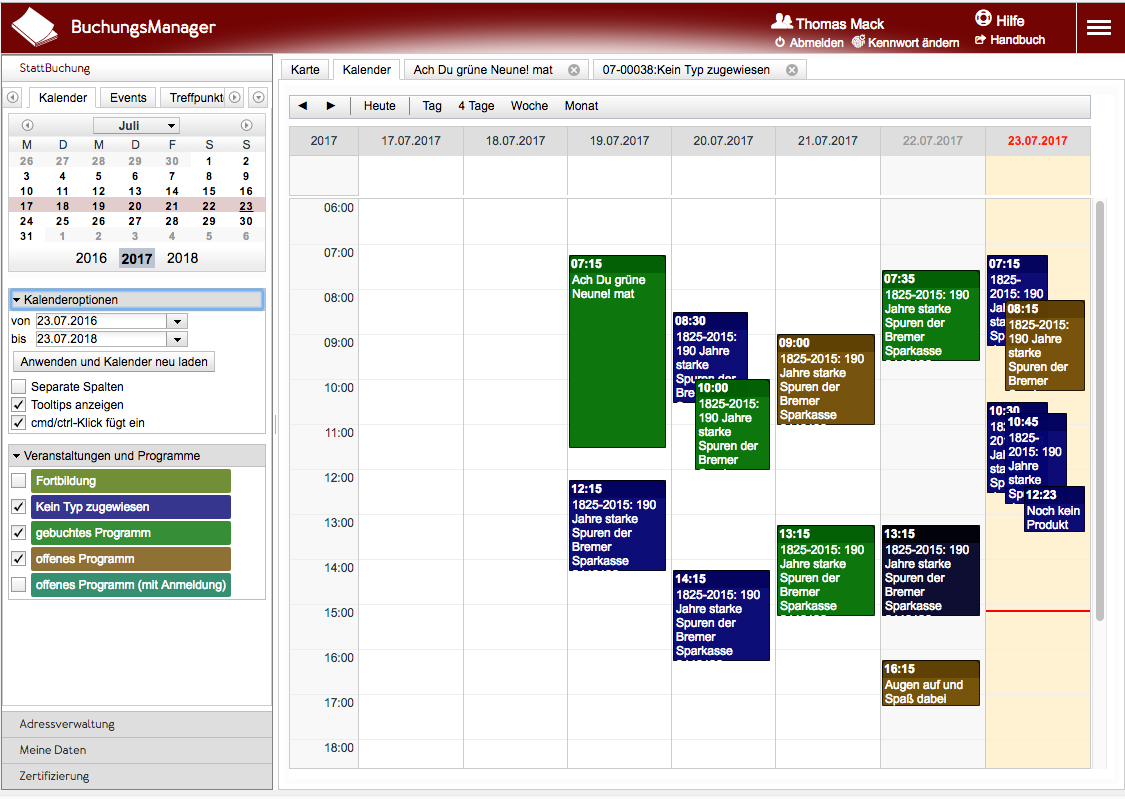The height and width of the screenshot is (799, 1125).
Task: Check the 'Fortbildung' event type
Action: point(19,481)
